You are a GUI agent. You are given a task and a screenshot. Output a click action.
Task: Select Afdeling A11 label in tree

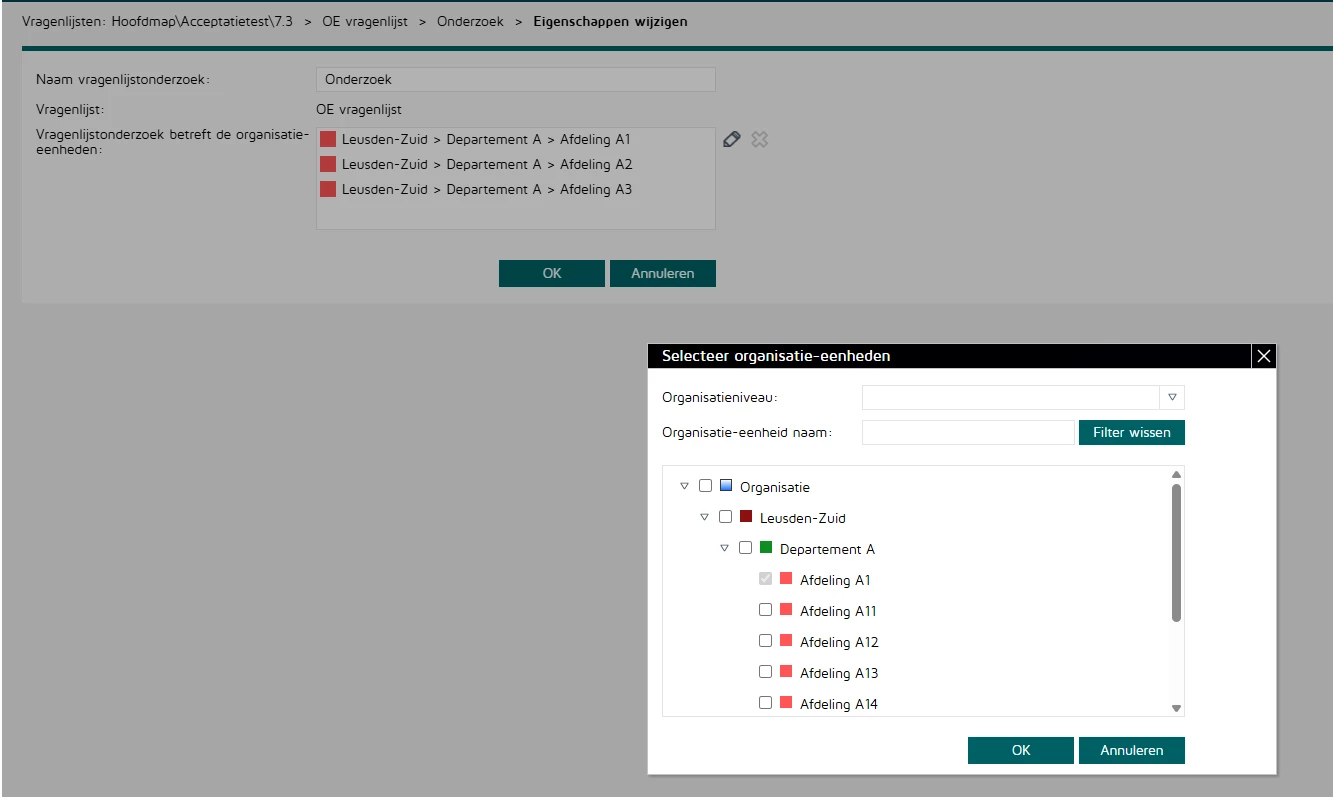pyautogui.click(x=838, y=611)
